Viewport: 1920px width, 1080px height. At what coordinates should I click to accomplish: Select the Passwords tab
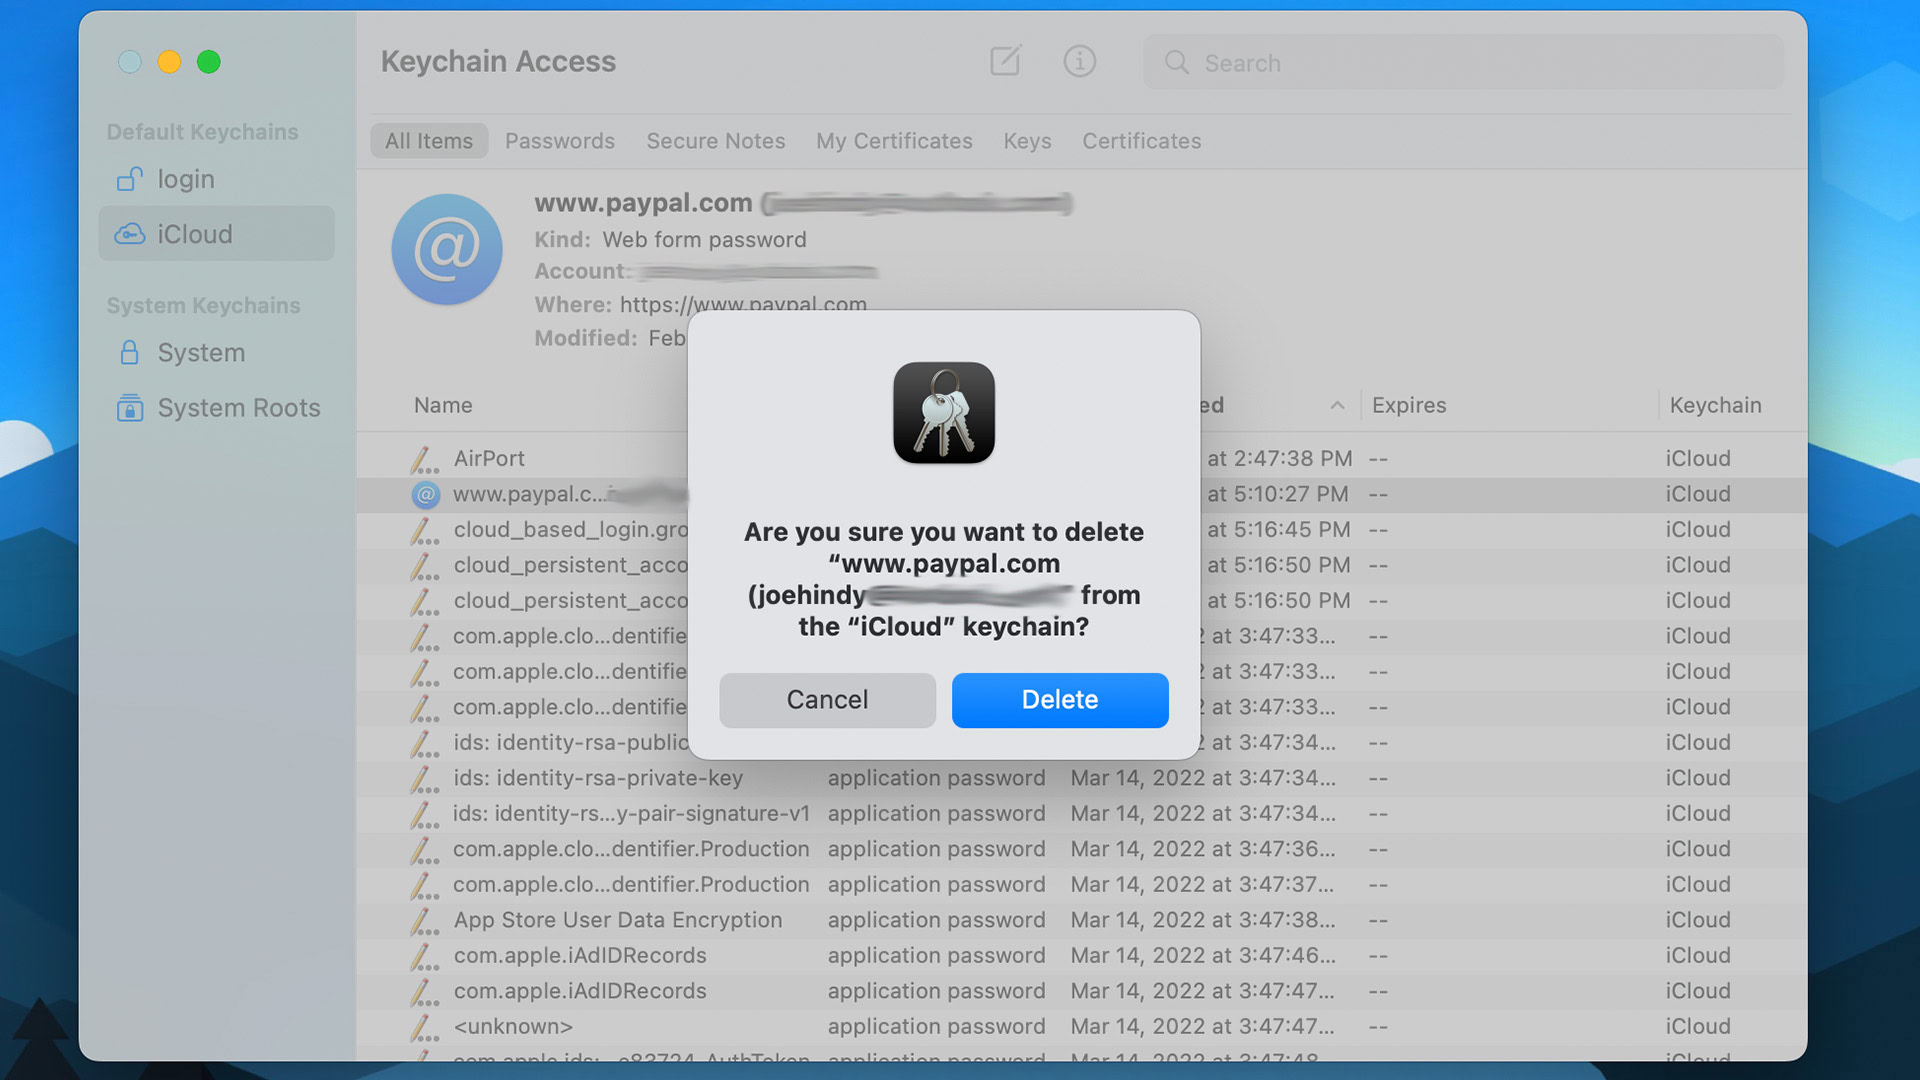559,140
